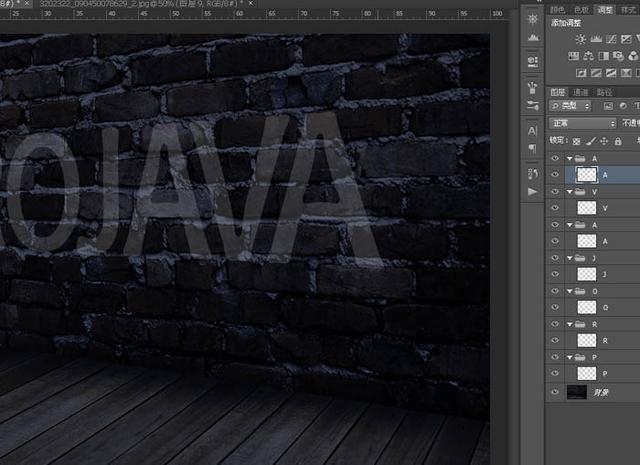
Task: Add a Curves adjustment layer
Action: tap(611, 39)
